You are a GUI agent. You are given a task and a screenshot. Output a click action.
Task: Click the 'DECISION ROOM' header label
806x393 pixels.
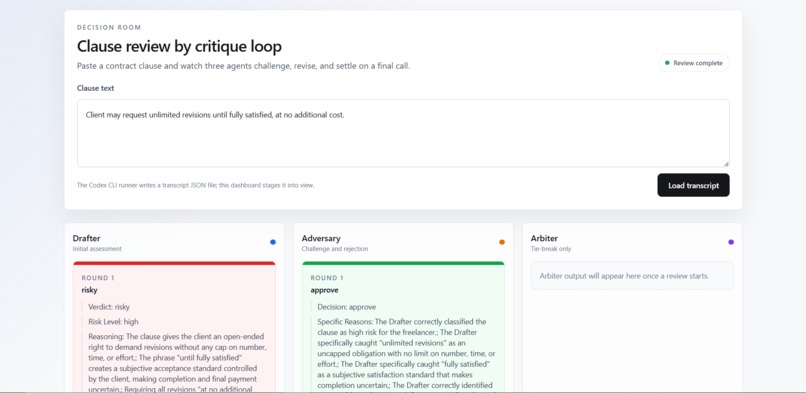[109, 27]
